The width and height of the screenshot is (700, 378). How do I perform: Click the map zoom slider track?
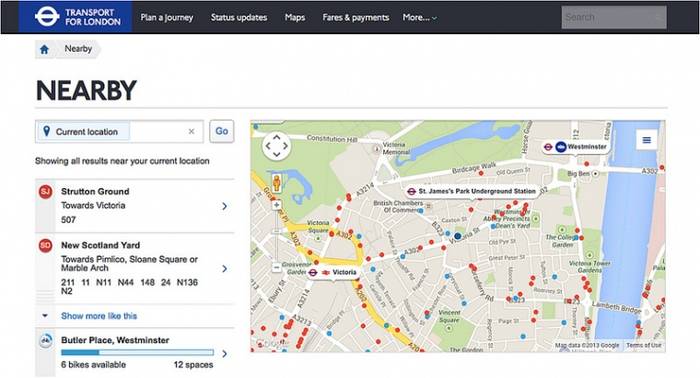click(x=276, y=236)
